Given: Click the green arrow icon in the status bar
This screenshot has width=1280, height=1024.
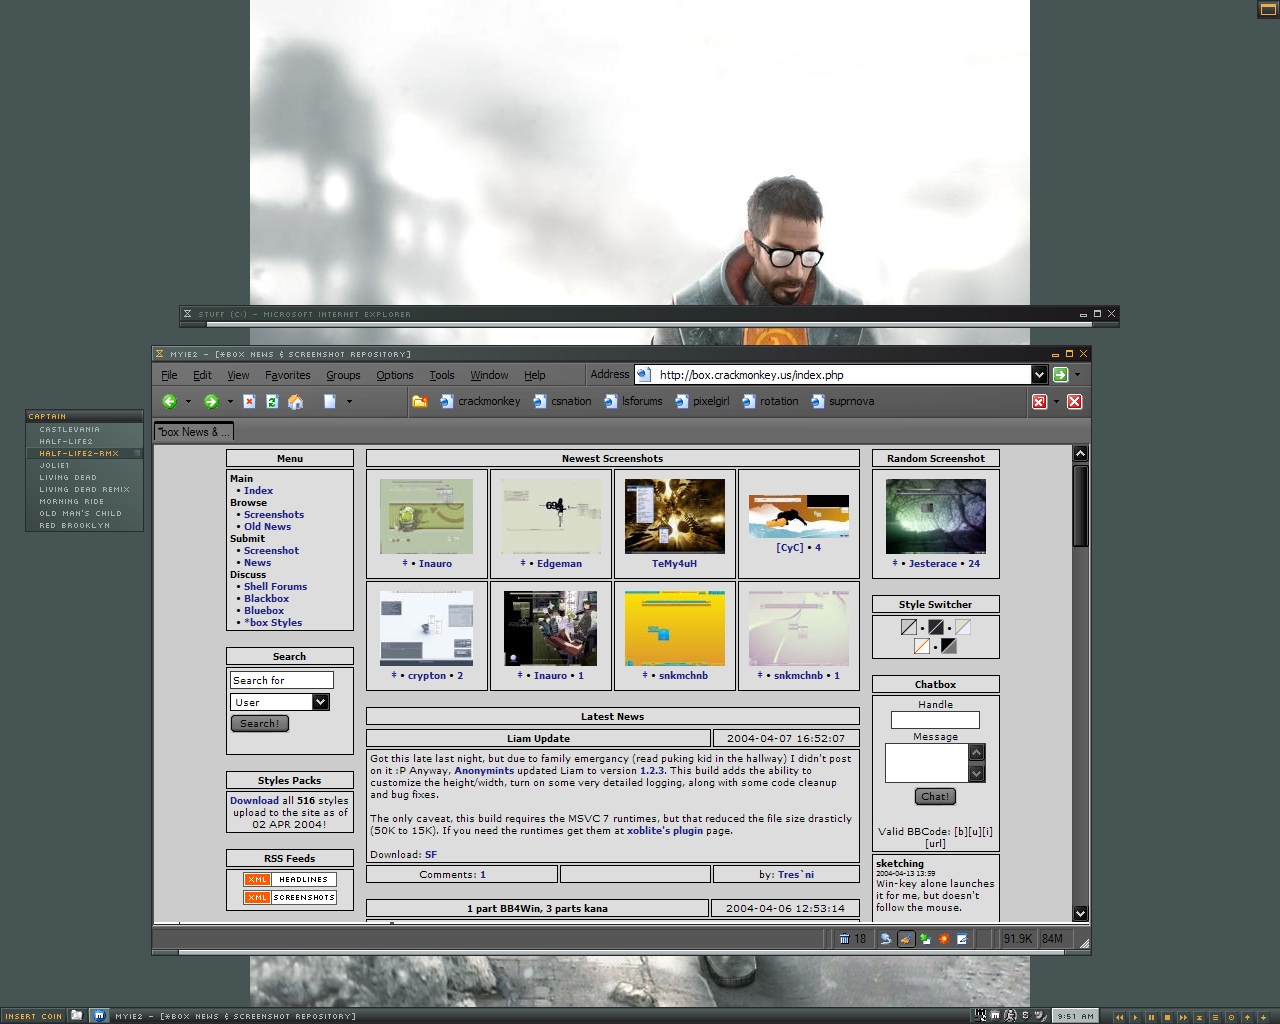Looking at the screenshot, I should [925, 938].
